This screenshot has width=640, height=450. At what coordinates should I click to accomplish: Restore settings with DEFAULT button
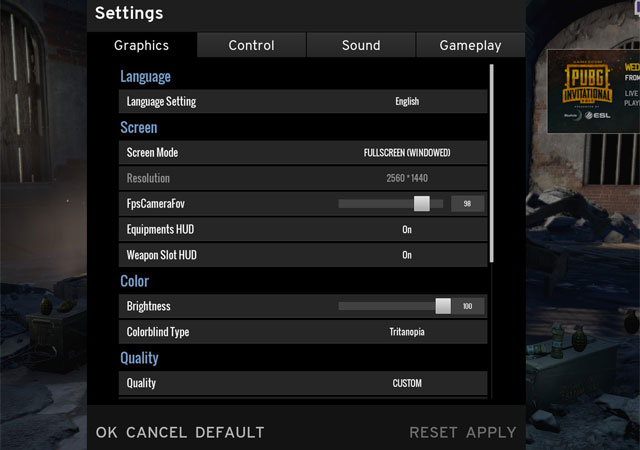click(x=230, y=432)
